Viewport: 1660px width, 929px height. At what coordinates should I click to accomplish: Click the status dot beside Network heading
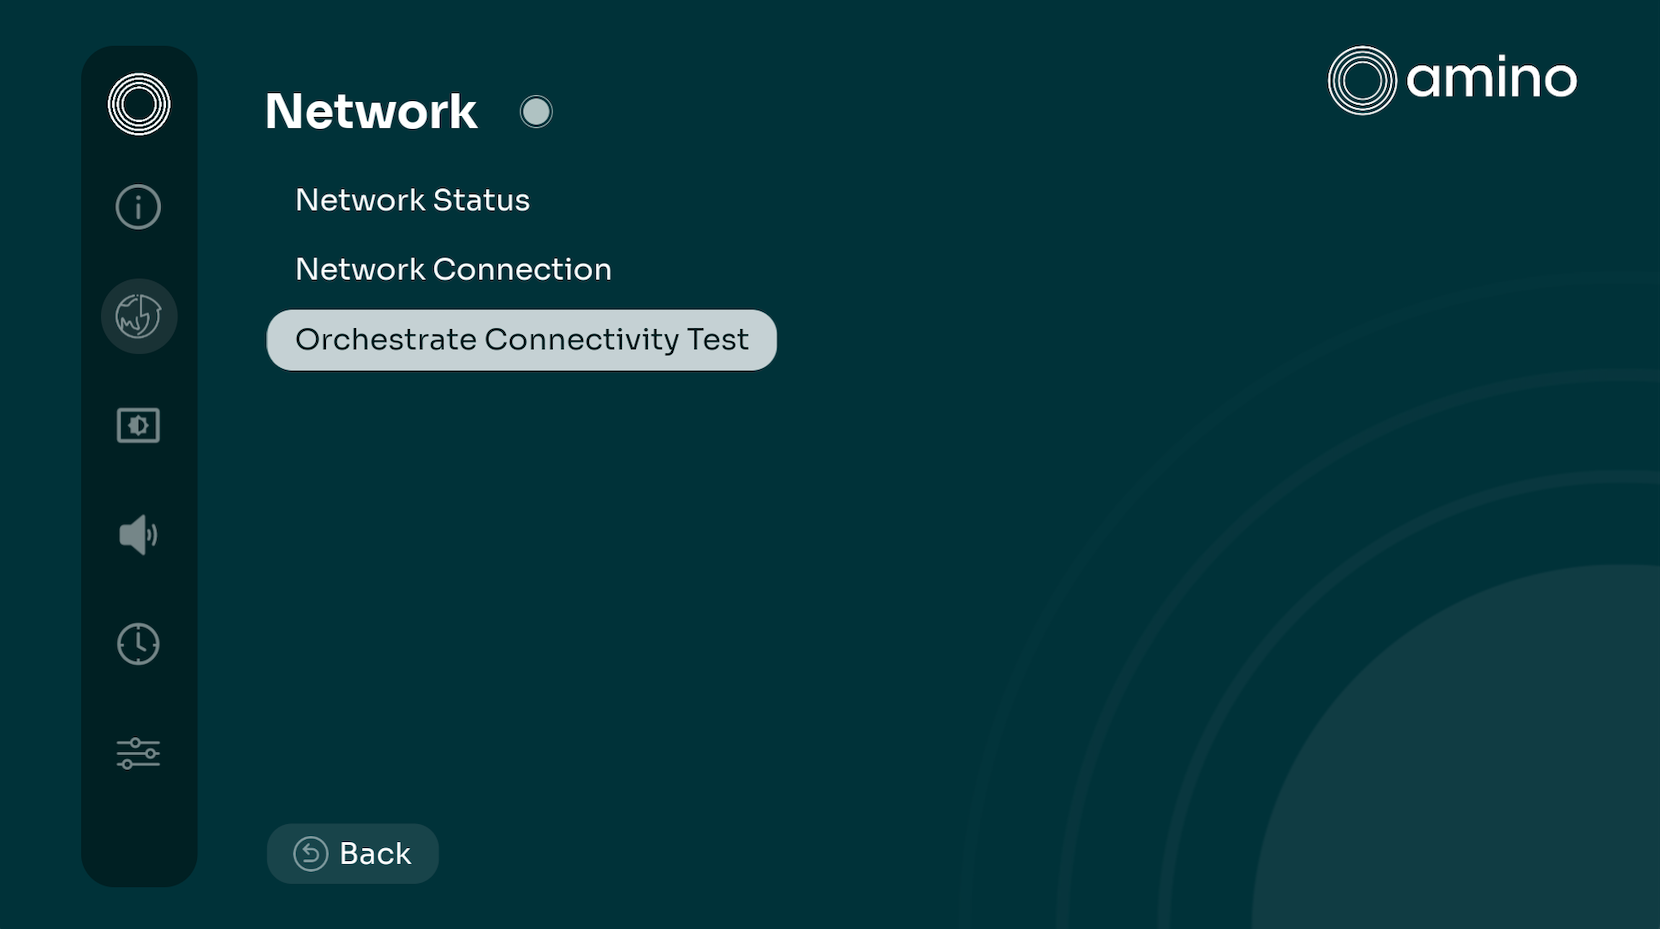coord(536,111)
